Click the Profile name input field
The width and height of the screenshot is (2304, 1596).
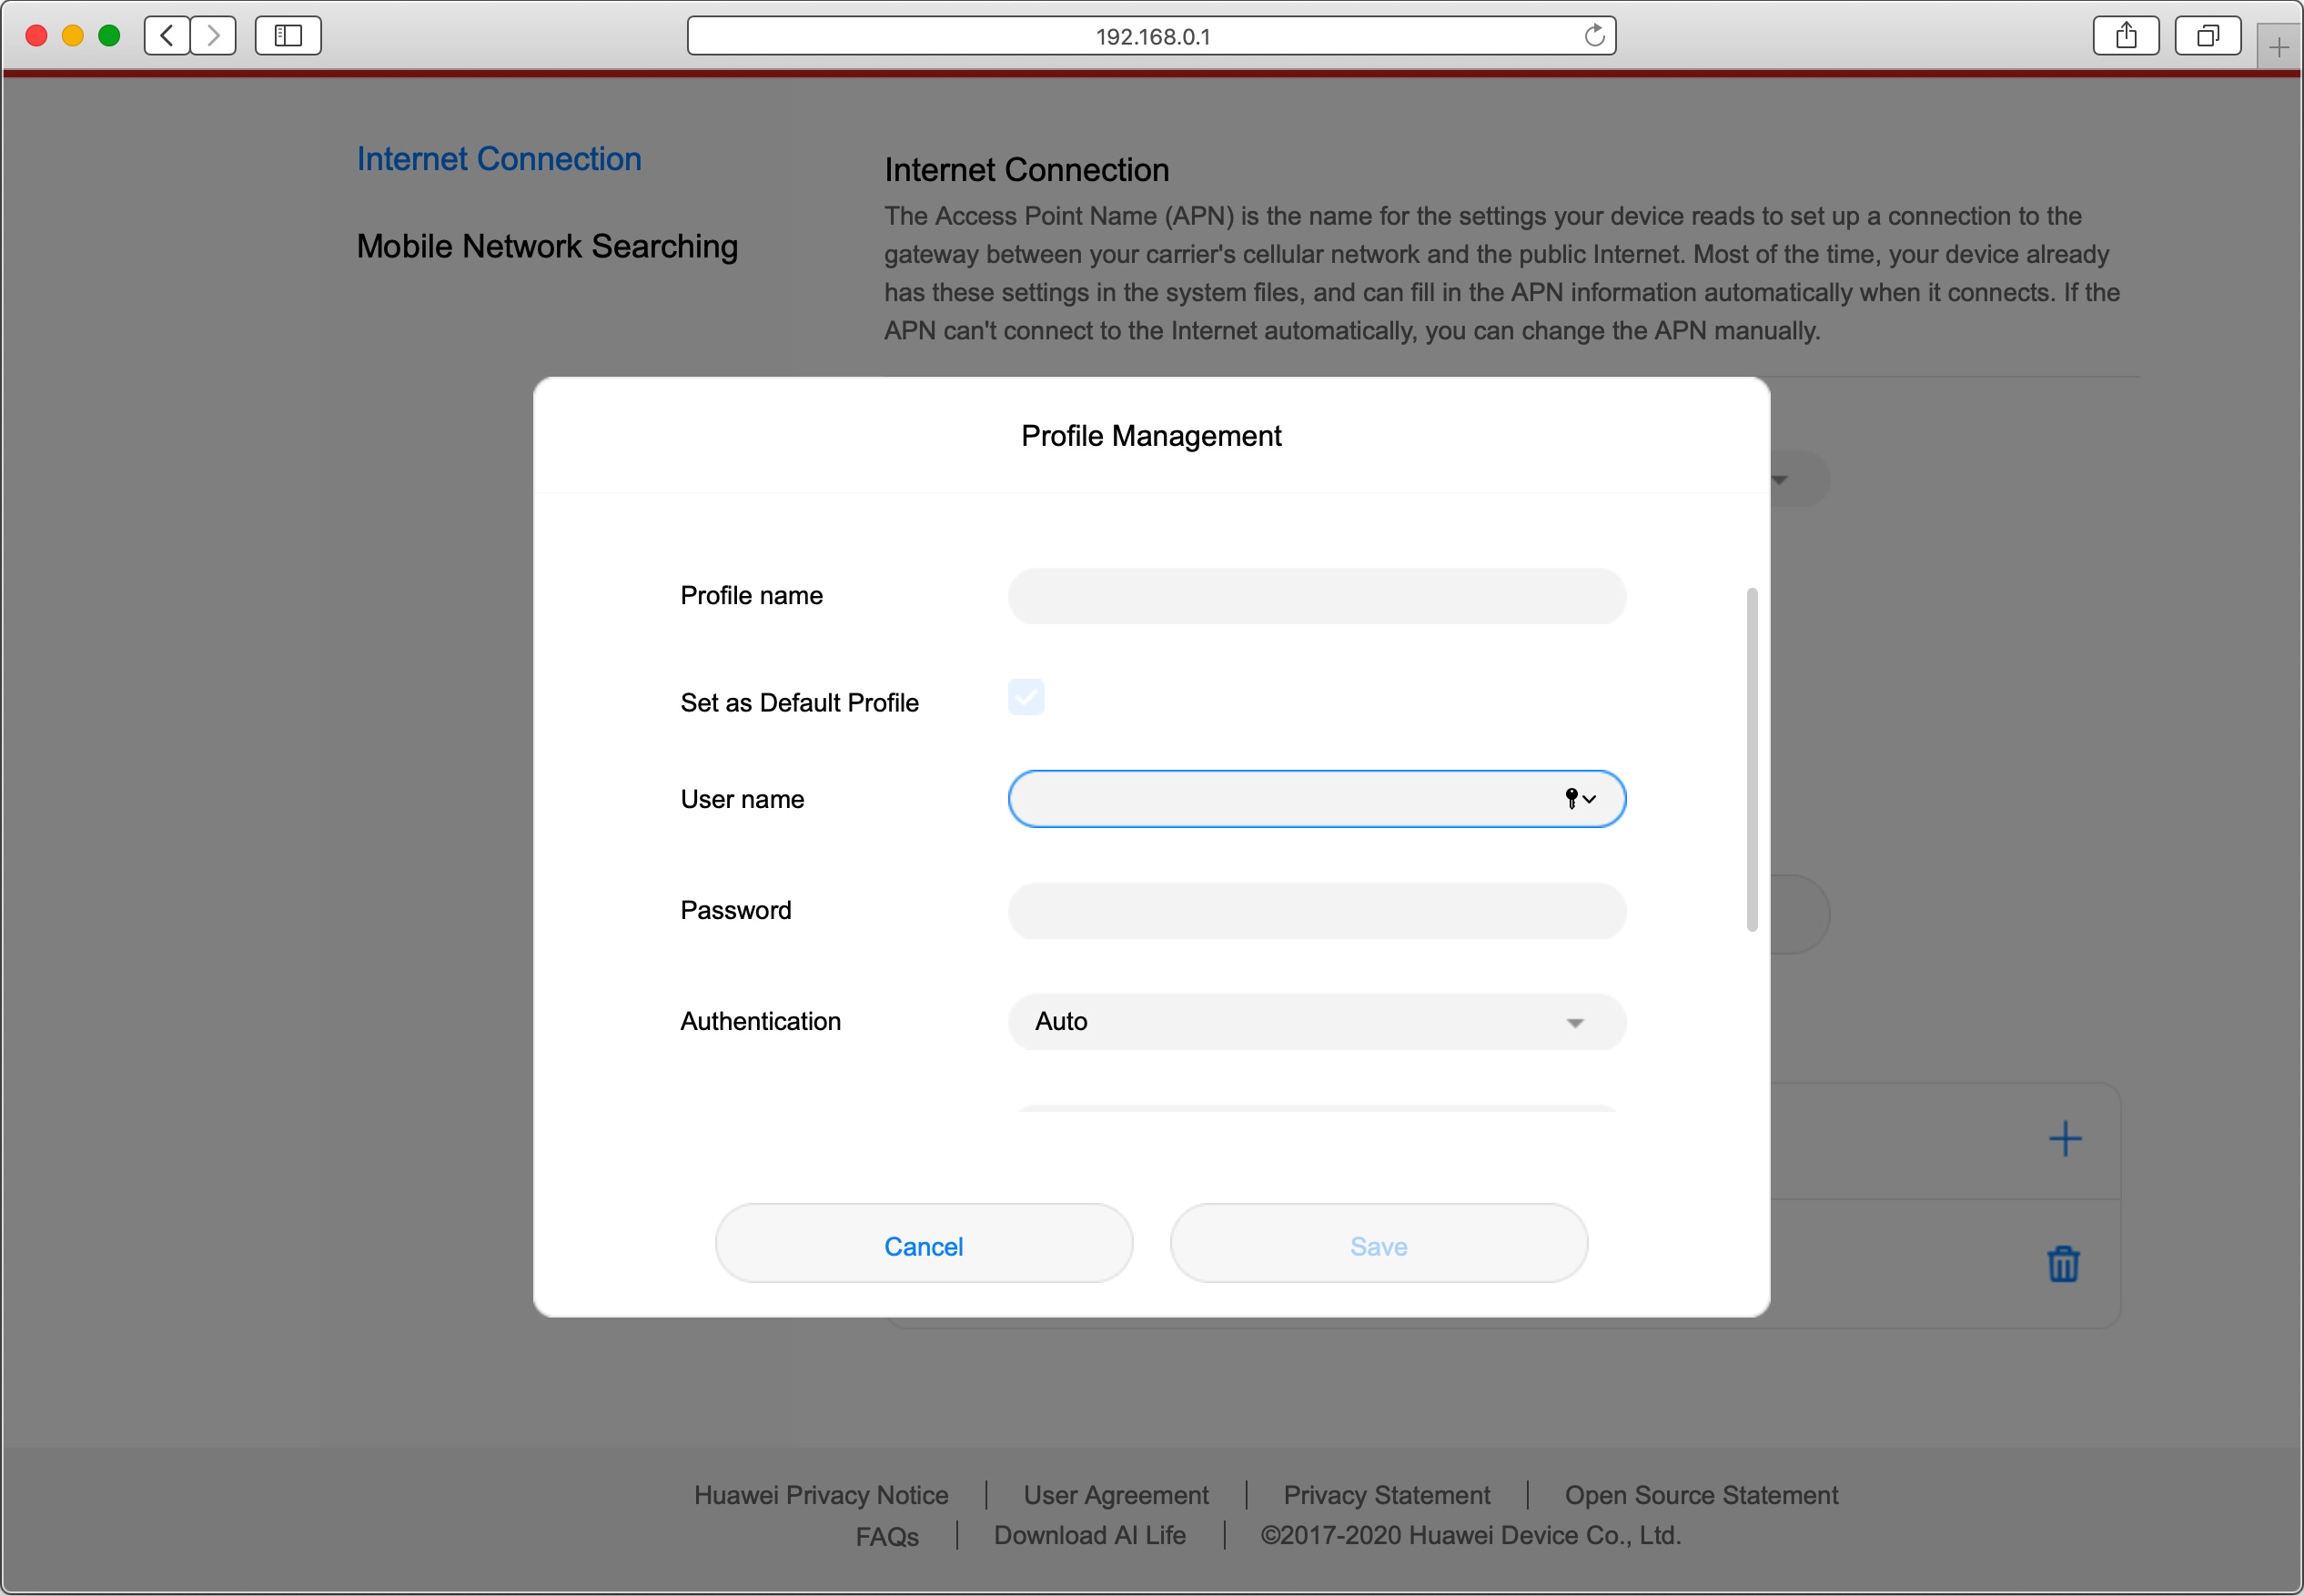(1316, 596)
